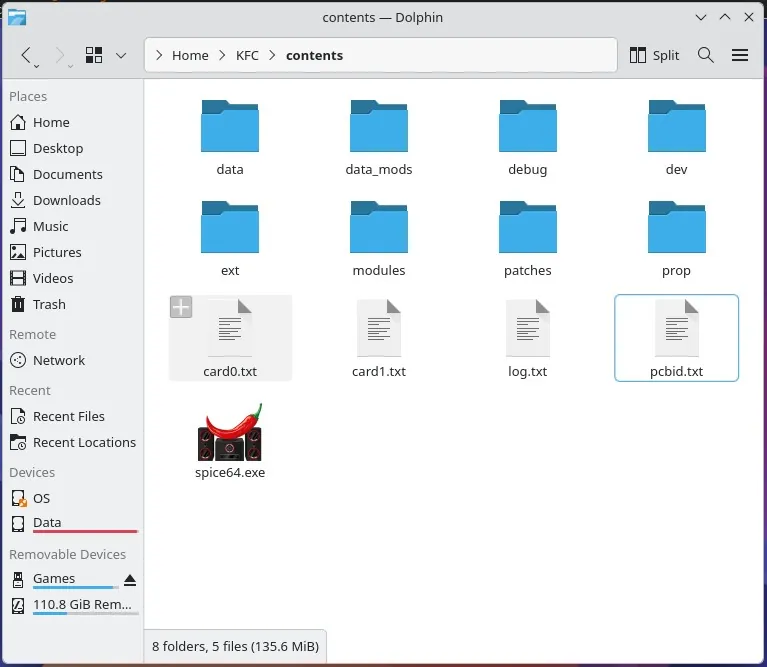Expand the breadcrumb root chevron
The height and width of the screenshot is (667, 767).
point(159,56)
